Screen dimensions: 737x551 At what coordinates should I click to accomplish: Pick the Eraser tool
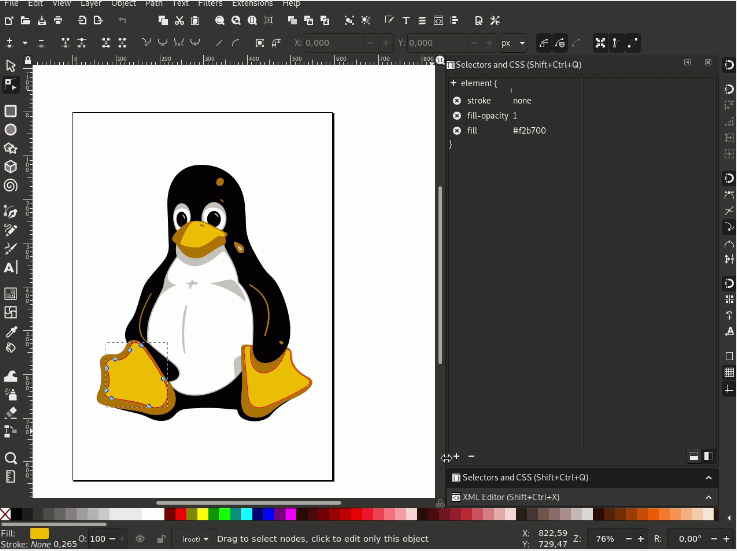pos(10,412)
